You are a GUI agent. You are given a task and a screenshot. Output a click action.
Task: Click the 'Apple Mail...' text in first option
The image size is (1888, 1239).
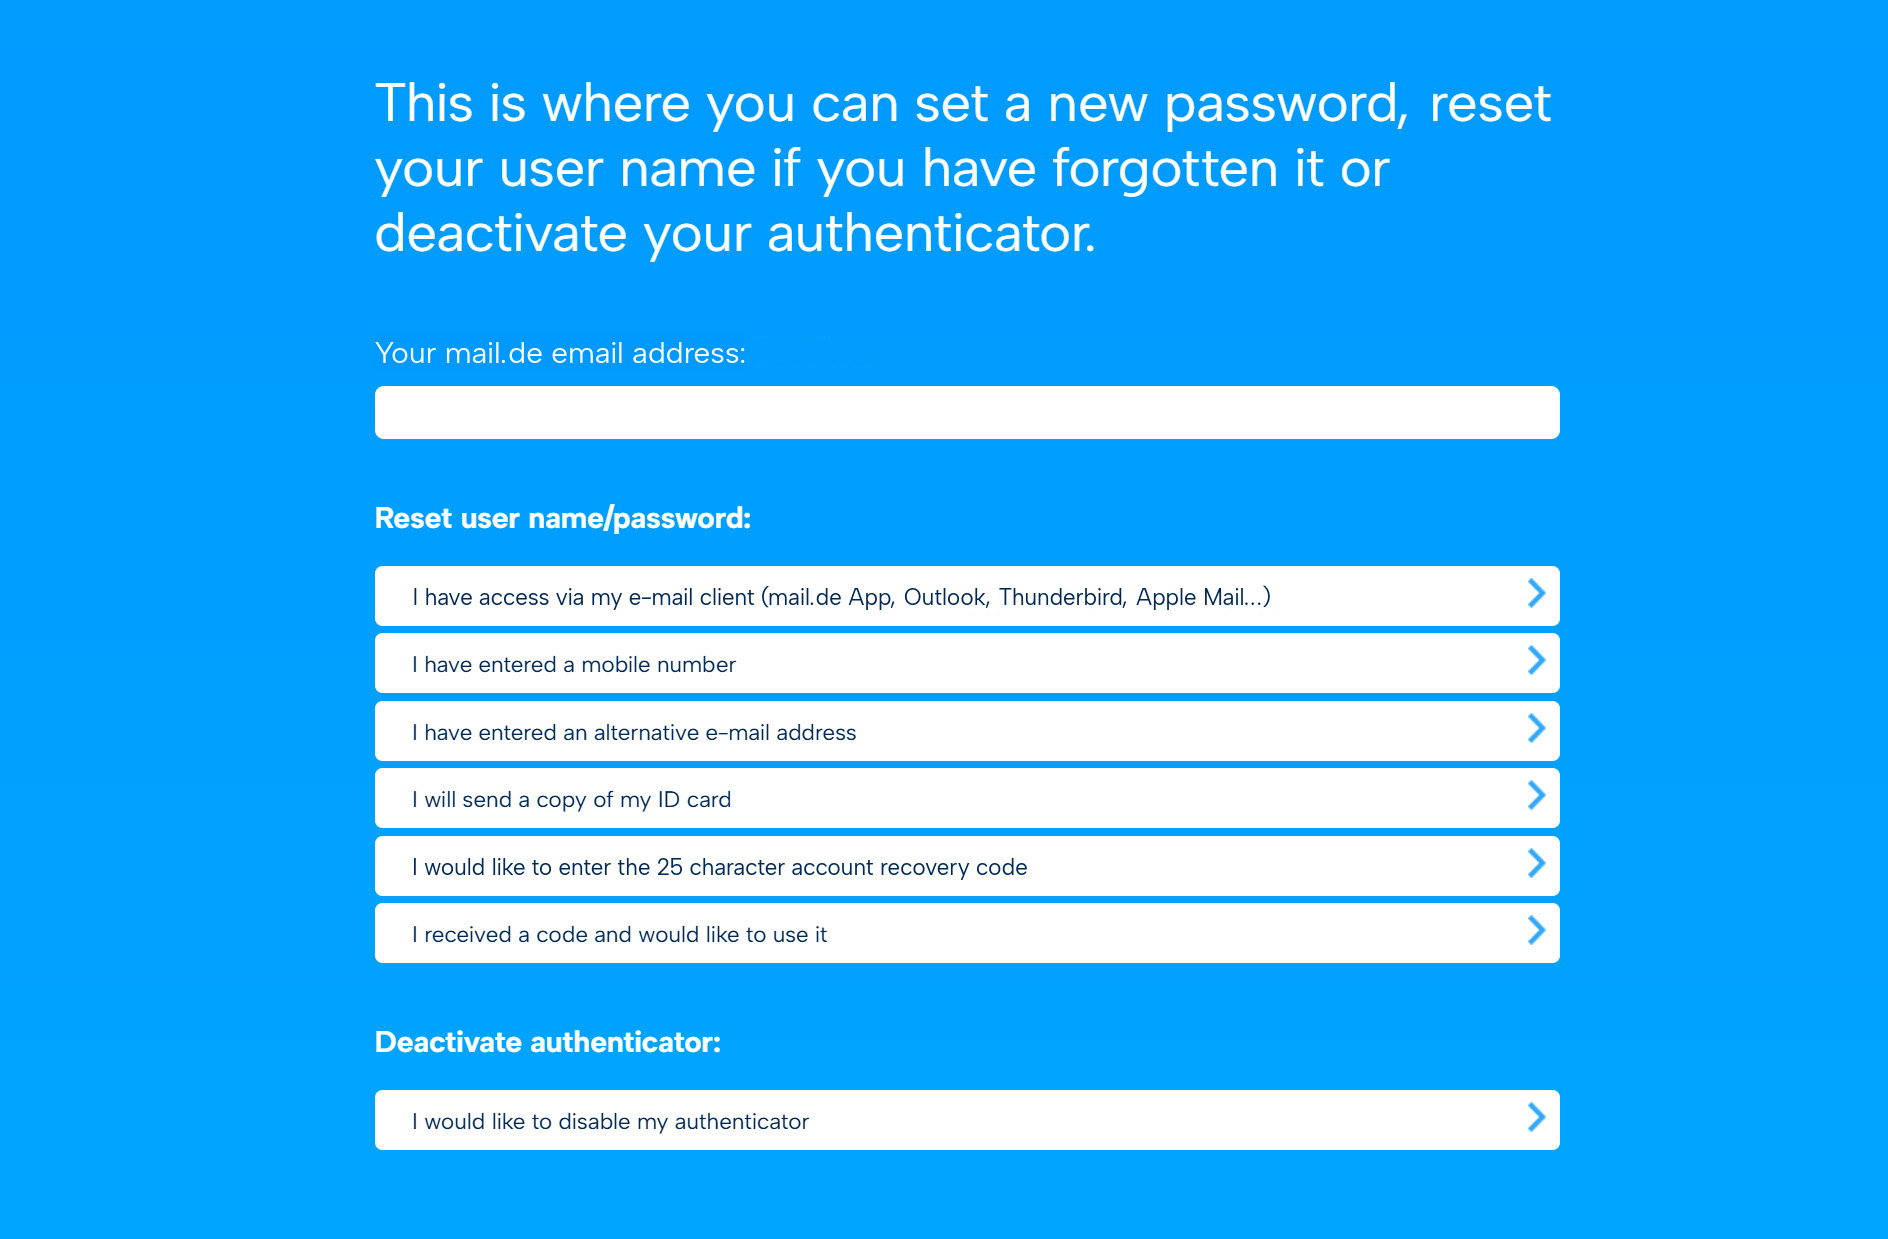pos(1203,597)
